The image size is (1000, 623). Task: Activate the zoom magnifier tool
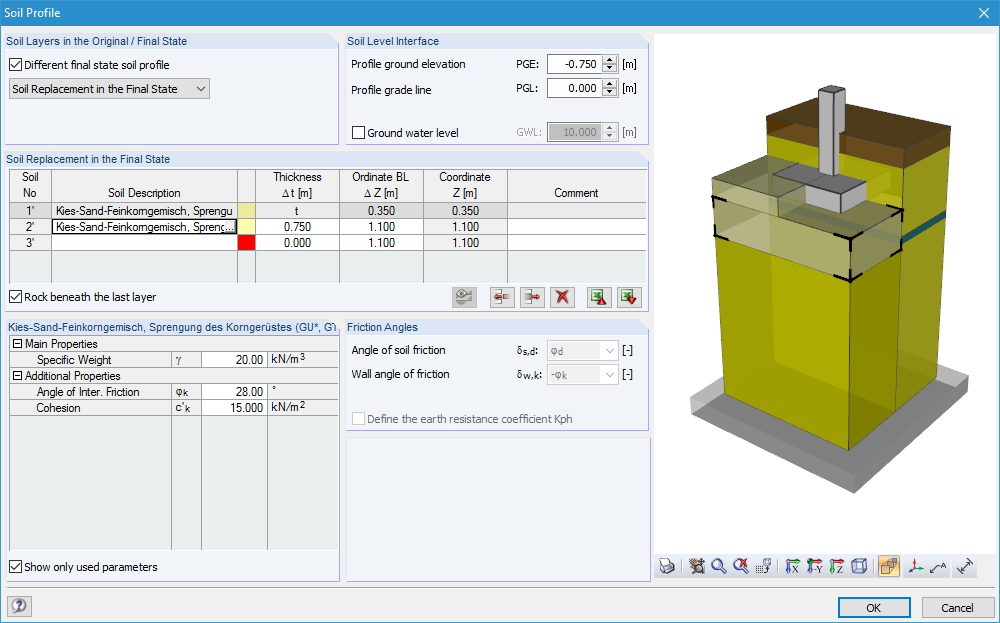pyautogui.click(x=719, y=566)
